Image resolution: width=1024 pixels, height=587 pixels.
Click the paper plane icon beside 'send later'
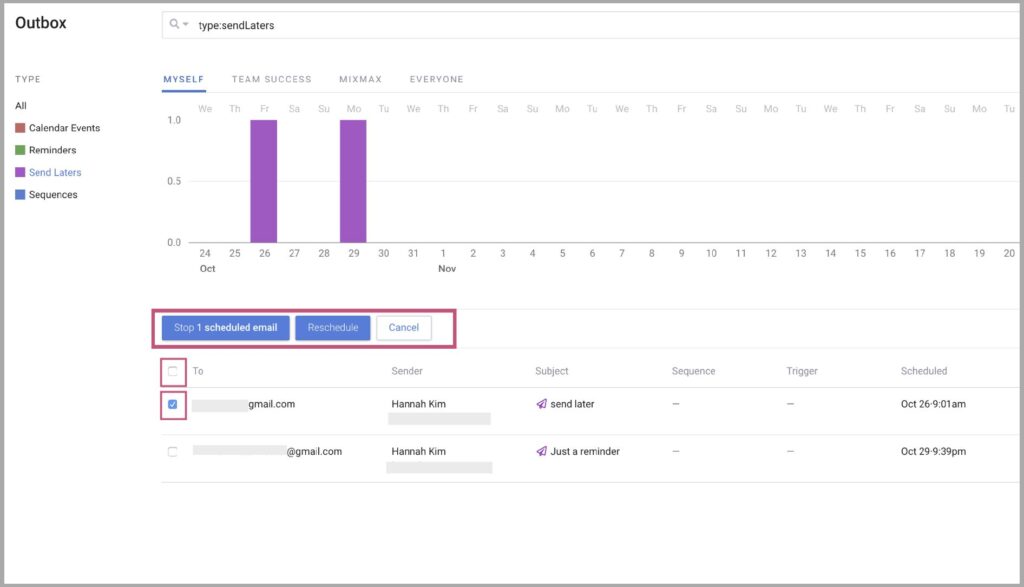pyautogui.click(x=541, y=404)
